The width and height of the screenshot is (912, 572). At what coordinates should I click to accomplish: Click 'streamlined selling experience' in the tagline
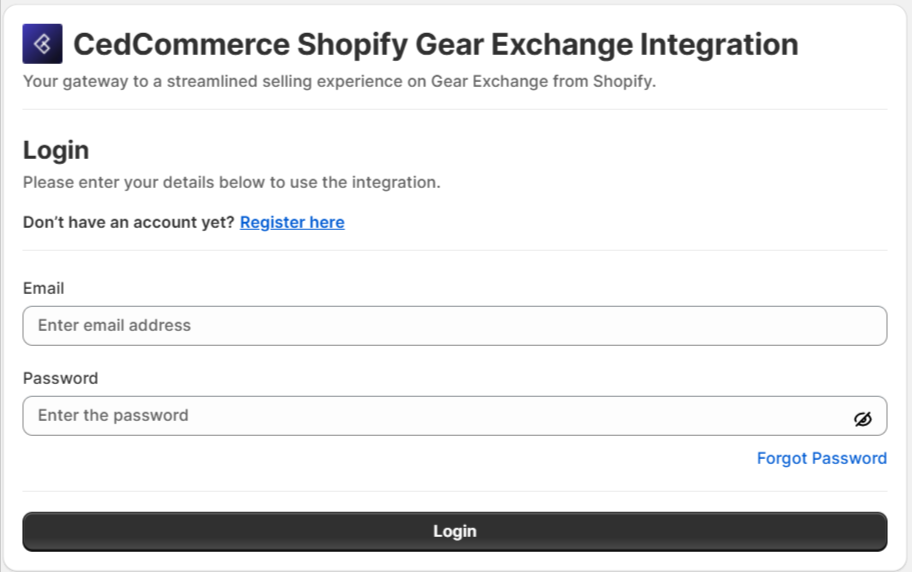coord(284,81)
